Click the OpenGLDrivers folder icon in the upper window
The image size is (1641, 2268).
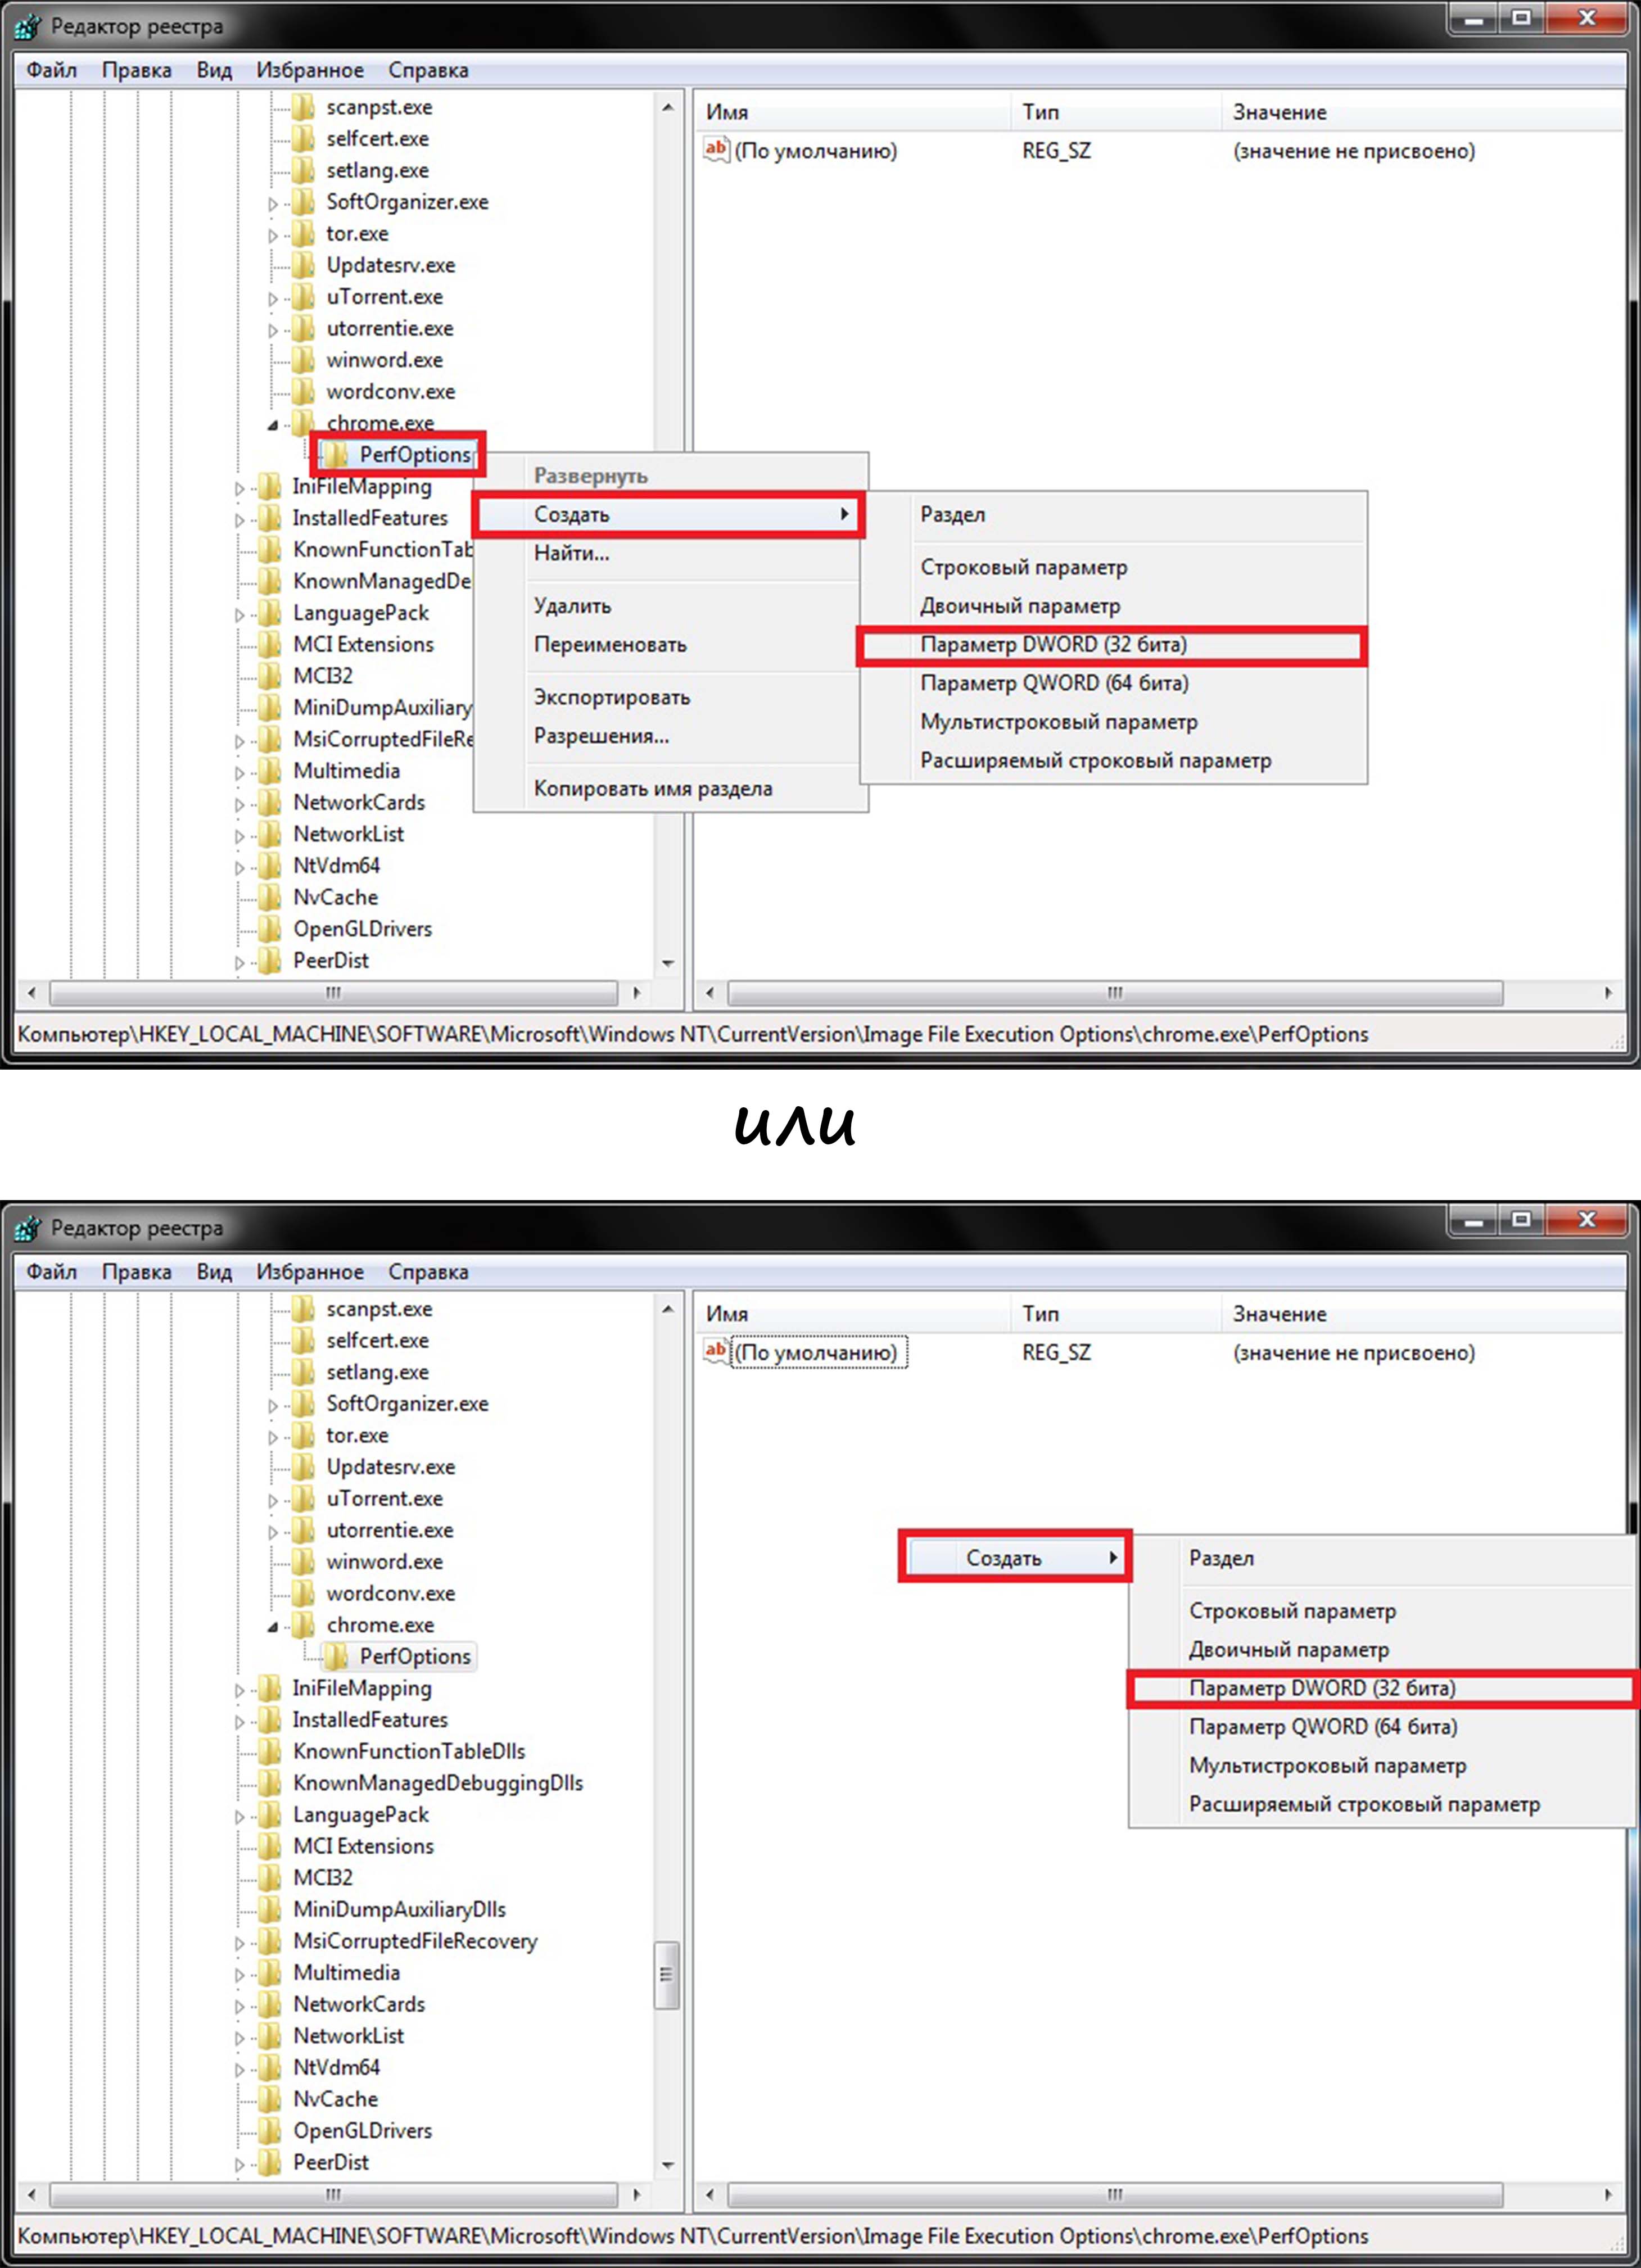pos(270,929)
